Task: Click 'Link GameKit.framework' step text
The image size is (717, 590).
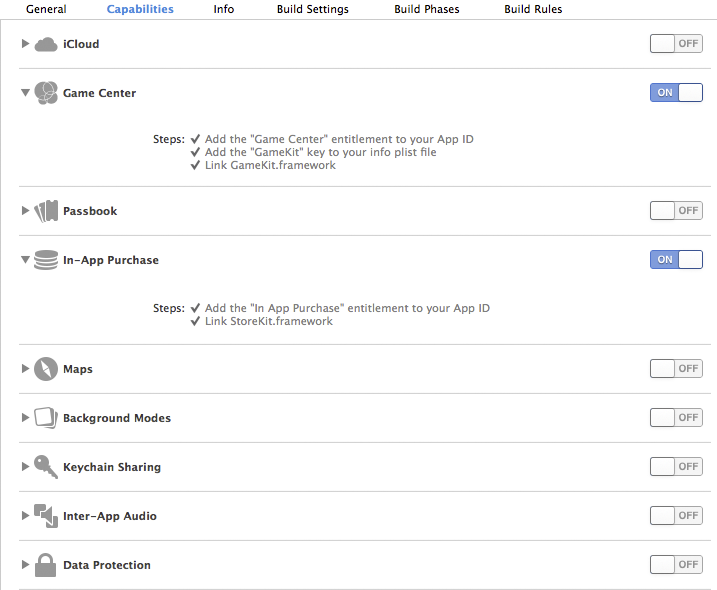Action: tap(270, 165)
